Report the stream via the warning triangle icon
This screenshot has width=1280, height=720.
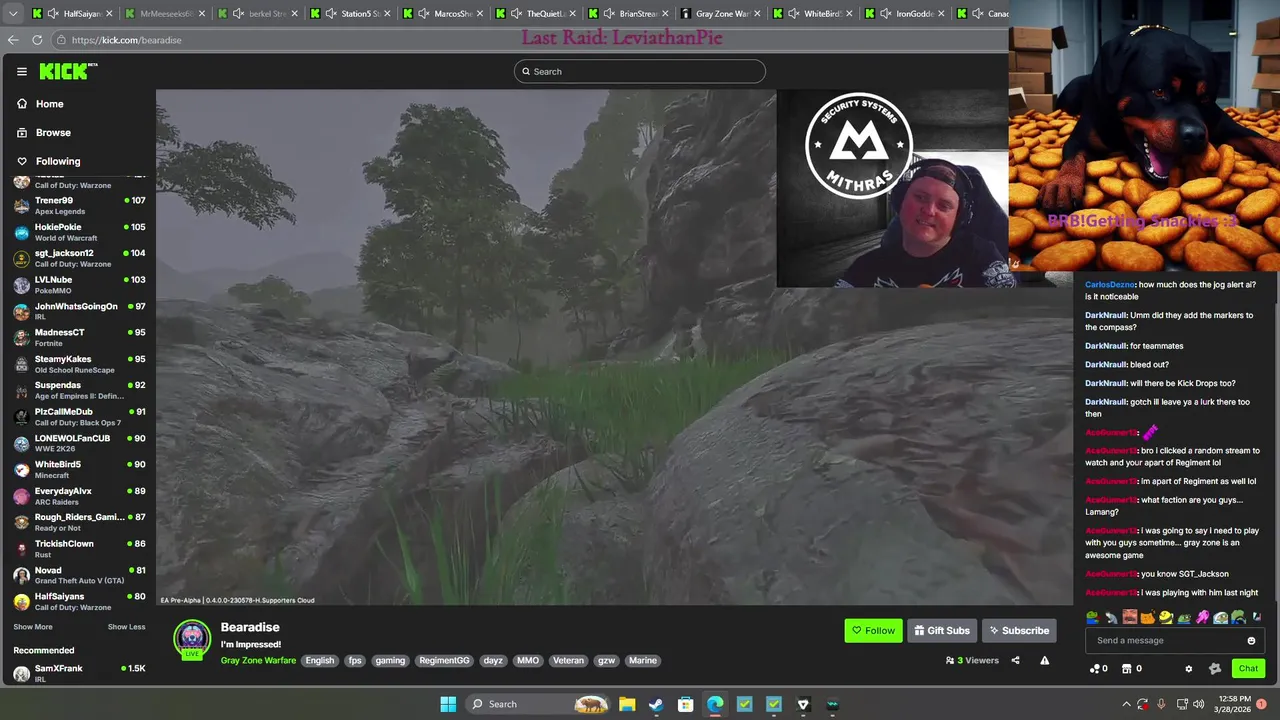coord(1044,660)
